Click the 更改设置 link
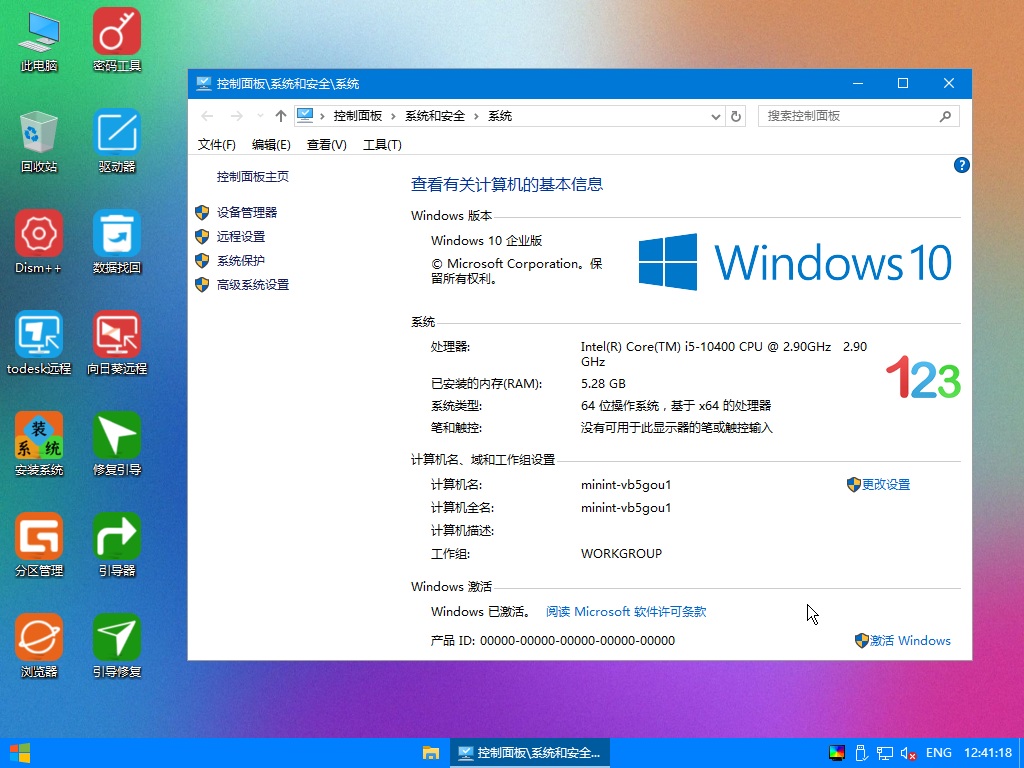 (x=885, y=485)
